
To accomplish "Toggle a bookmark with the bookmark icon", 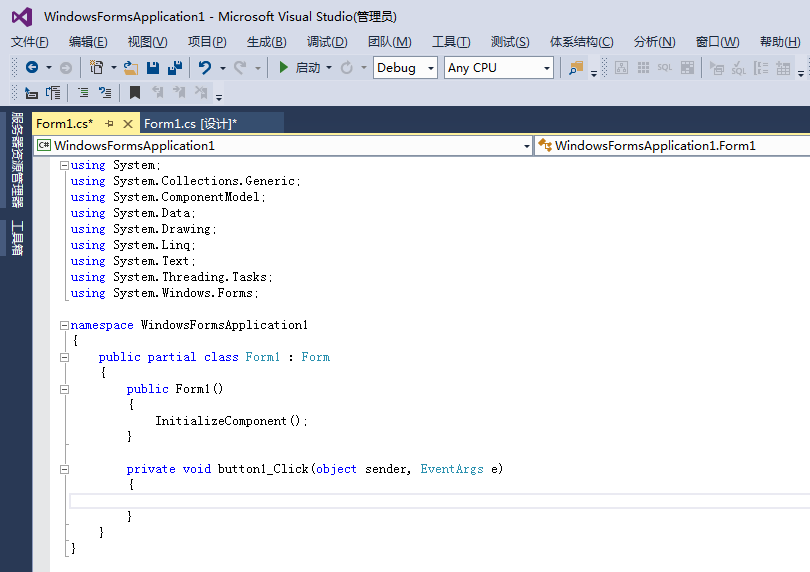I will (x=135, y=93).
